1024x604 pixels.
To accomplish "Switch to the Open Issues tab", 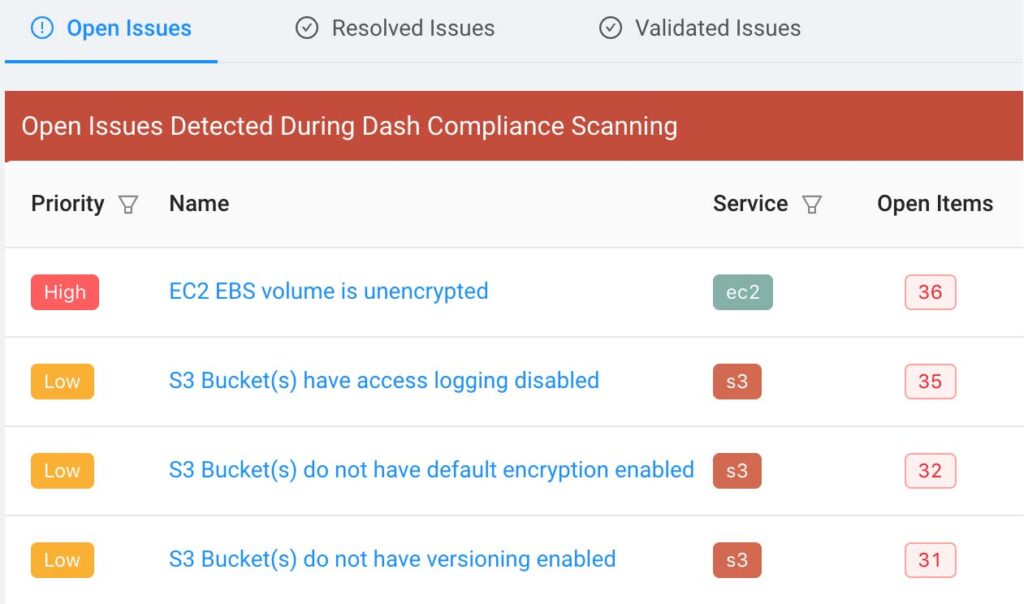I will tap(111, 29).
